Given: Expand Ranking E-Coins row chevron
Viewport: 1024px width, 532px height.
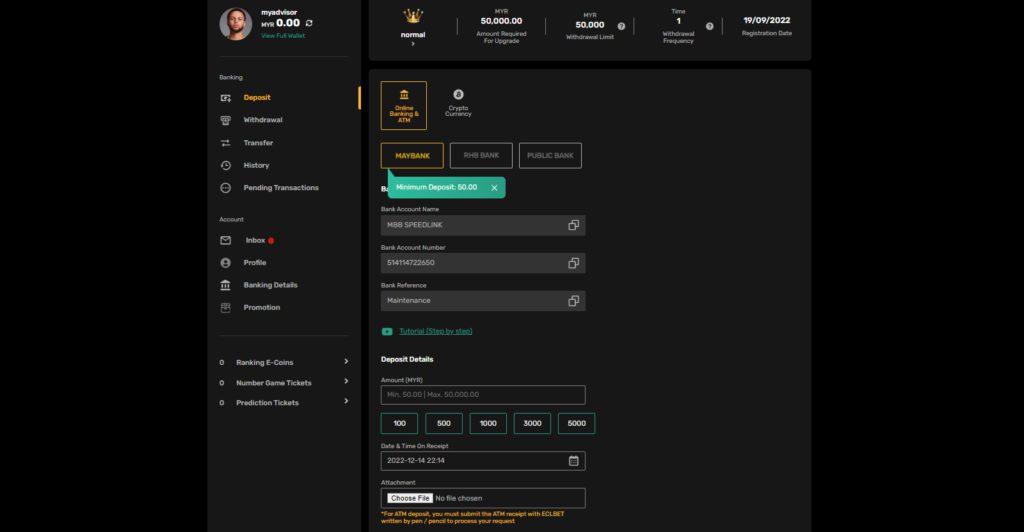Looking at the screenshot, I should (346, 362).
